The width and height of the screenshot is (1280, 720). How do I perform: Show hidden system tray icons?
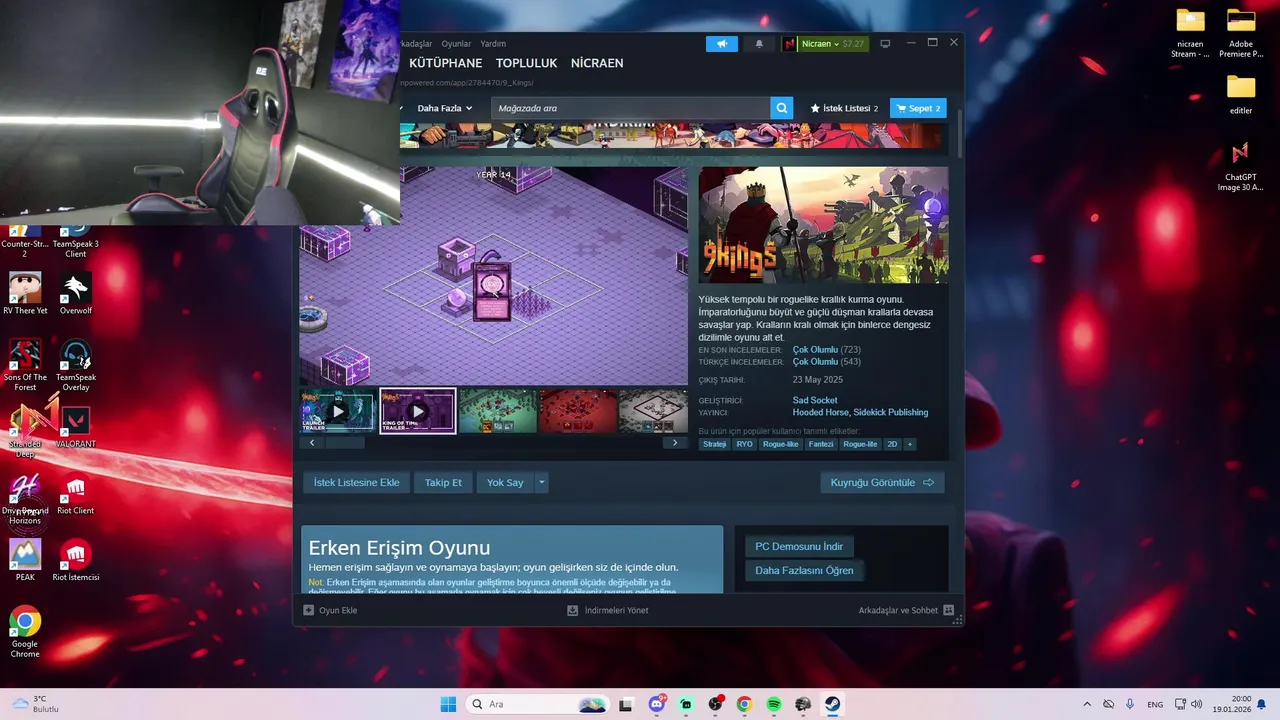click(1087, 704)
